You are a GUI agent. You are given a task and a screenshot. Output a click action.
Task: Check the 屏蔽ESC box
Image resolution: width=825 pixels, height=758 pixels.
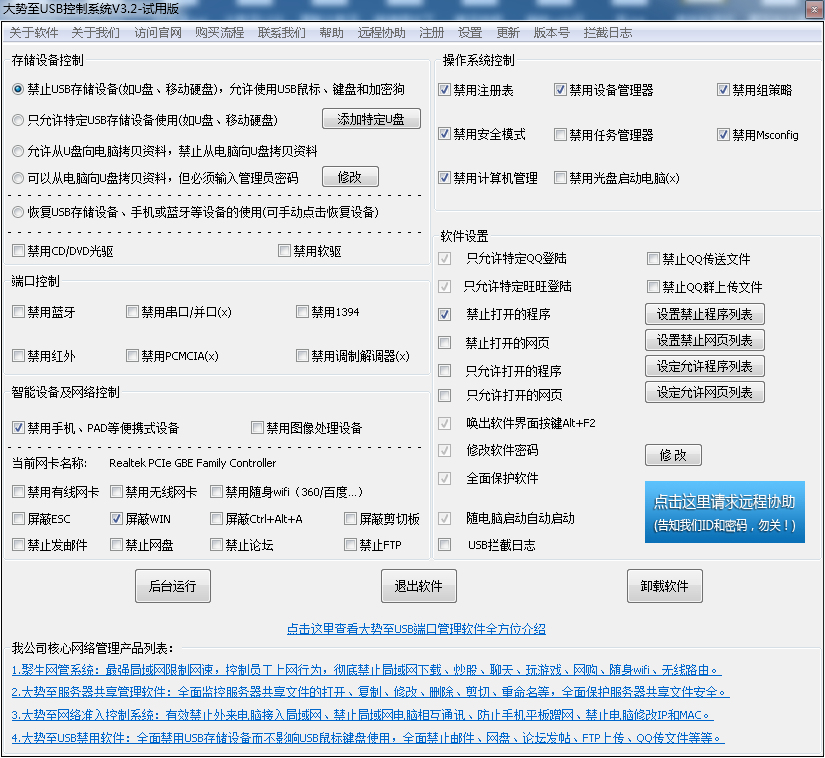click(x=18, y=519)
